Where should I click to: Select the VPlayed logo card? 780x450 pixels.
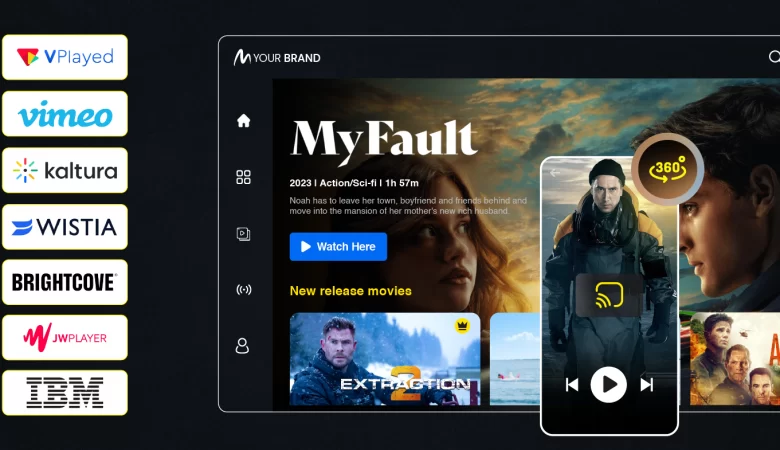[65, 57]
